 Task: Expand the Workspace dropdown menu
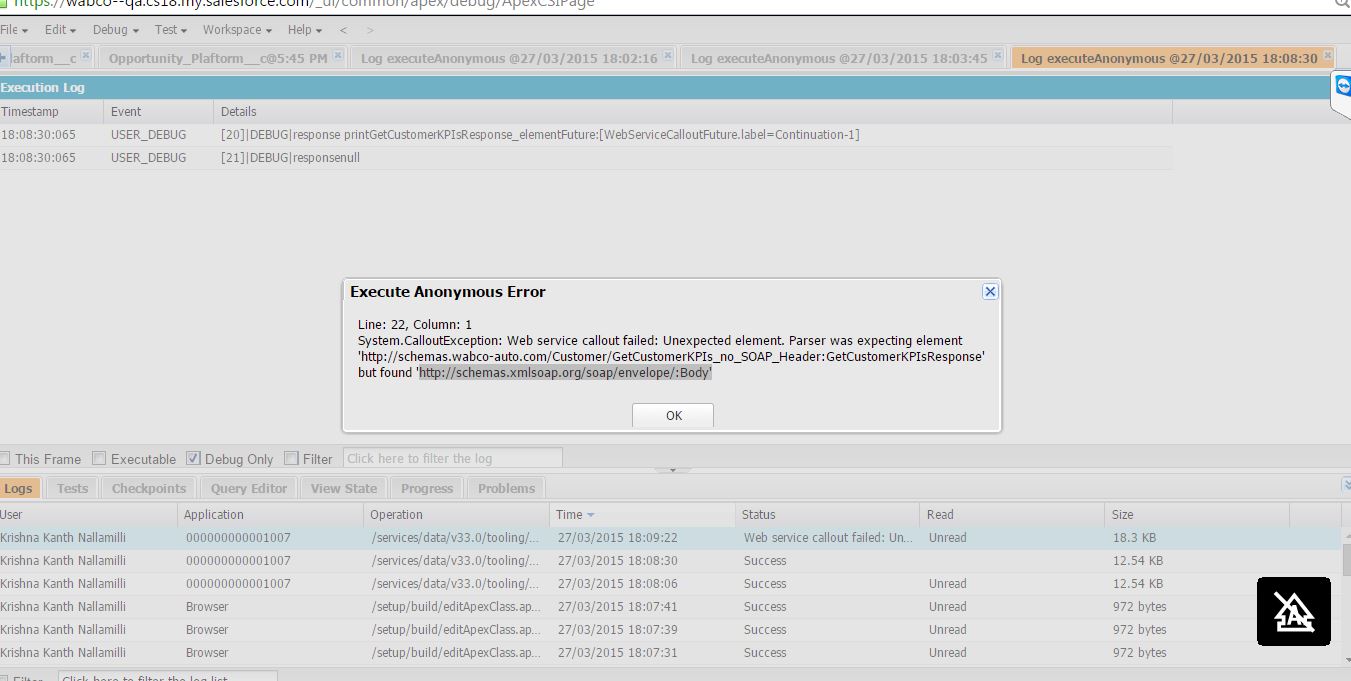click(x=237, y=30)
